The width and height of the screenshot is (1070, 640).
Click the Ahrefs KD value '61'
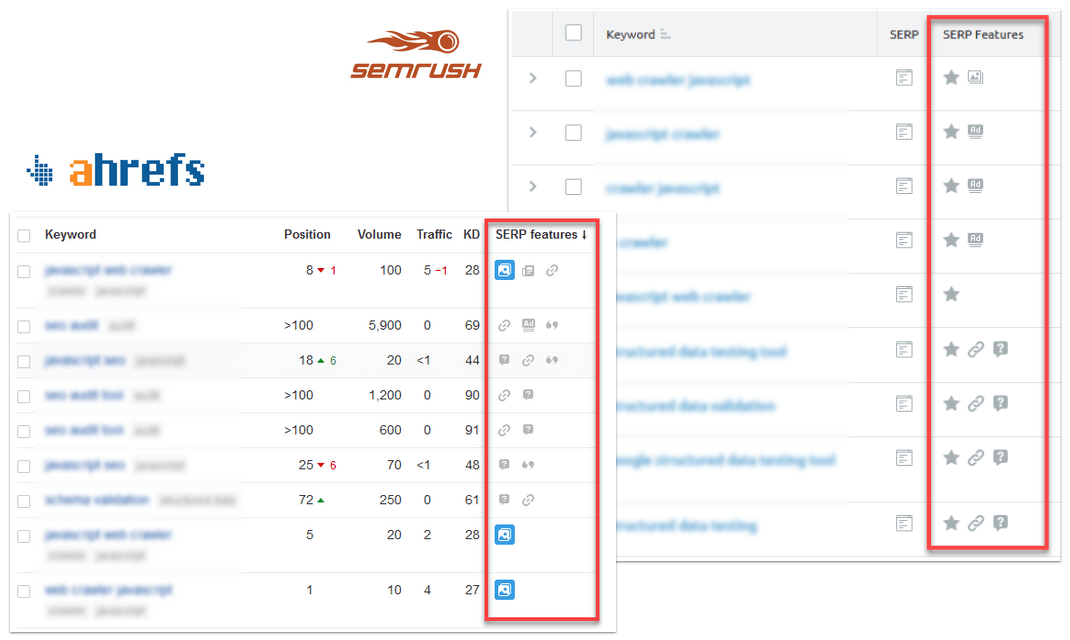point(472,499)
